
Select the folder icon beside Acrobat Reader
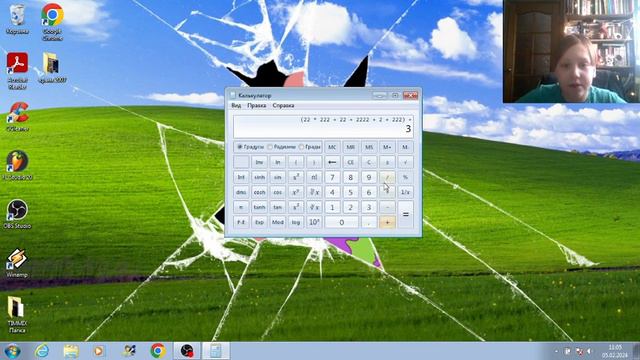point(52,67)
